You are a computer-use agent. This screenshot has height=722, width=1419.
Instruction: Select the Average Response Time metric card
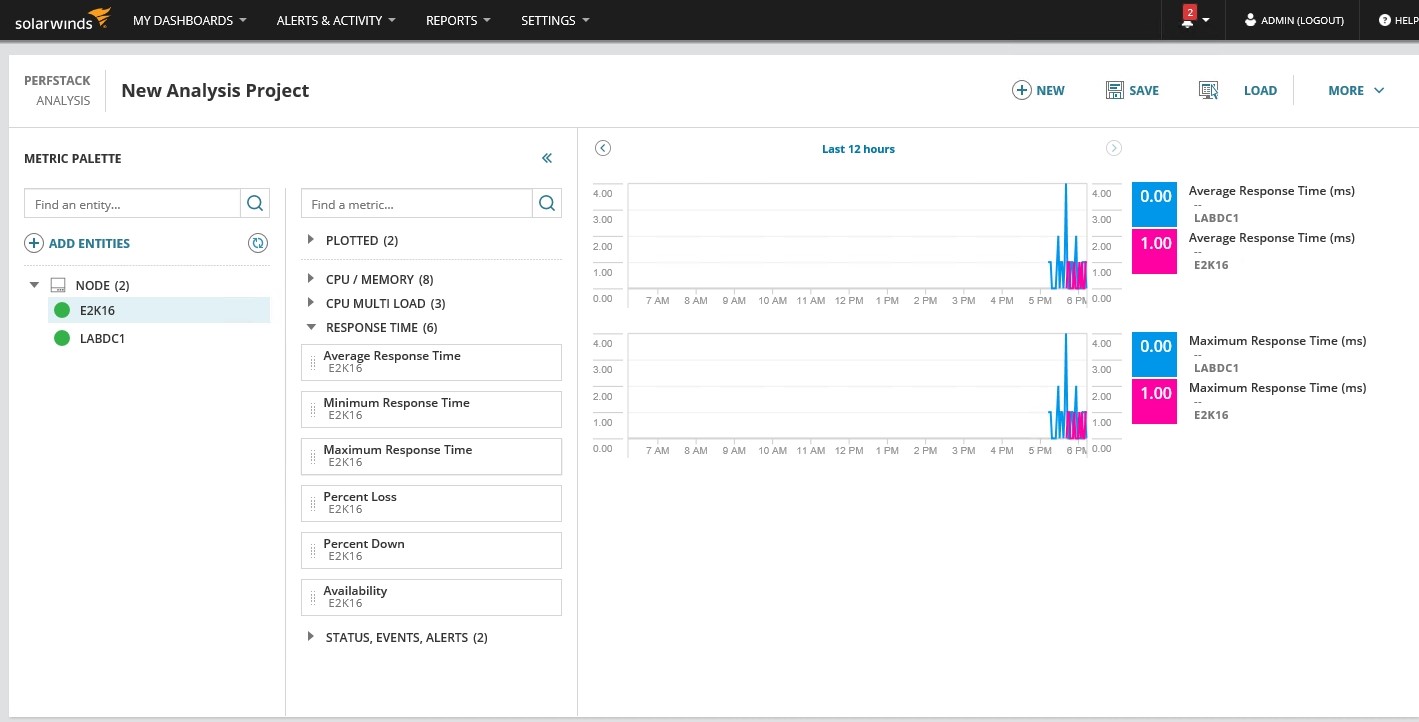point(431,362)
